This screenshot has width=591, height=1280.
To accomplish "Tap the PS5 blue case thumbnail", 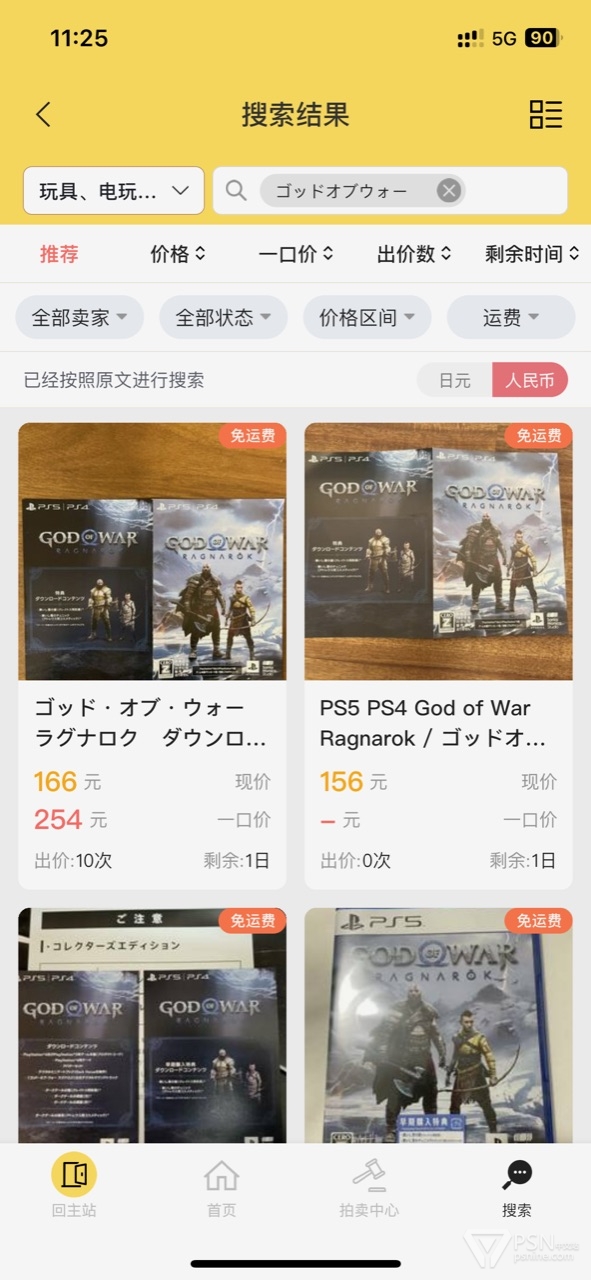I will pos(439,1025).
